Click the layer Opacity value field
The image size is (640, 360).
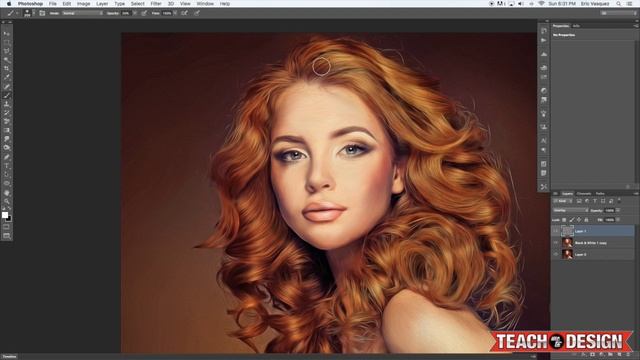pyautogui.click(x=609, y=211)
